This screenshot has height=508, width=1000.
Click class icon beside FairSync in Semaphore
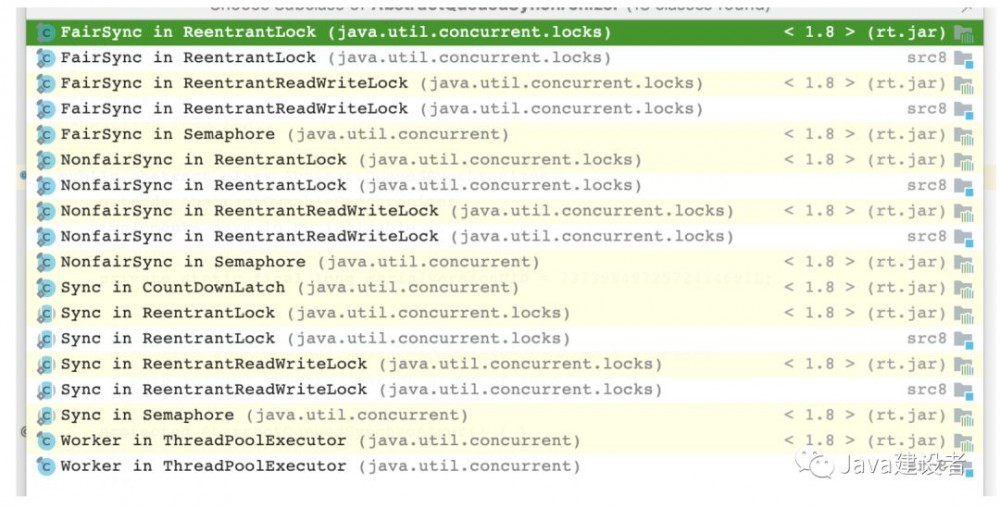(x=45, y=134)
